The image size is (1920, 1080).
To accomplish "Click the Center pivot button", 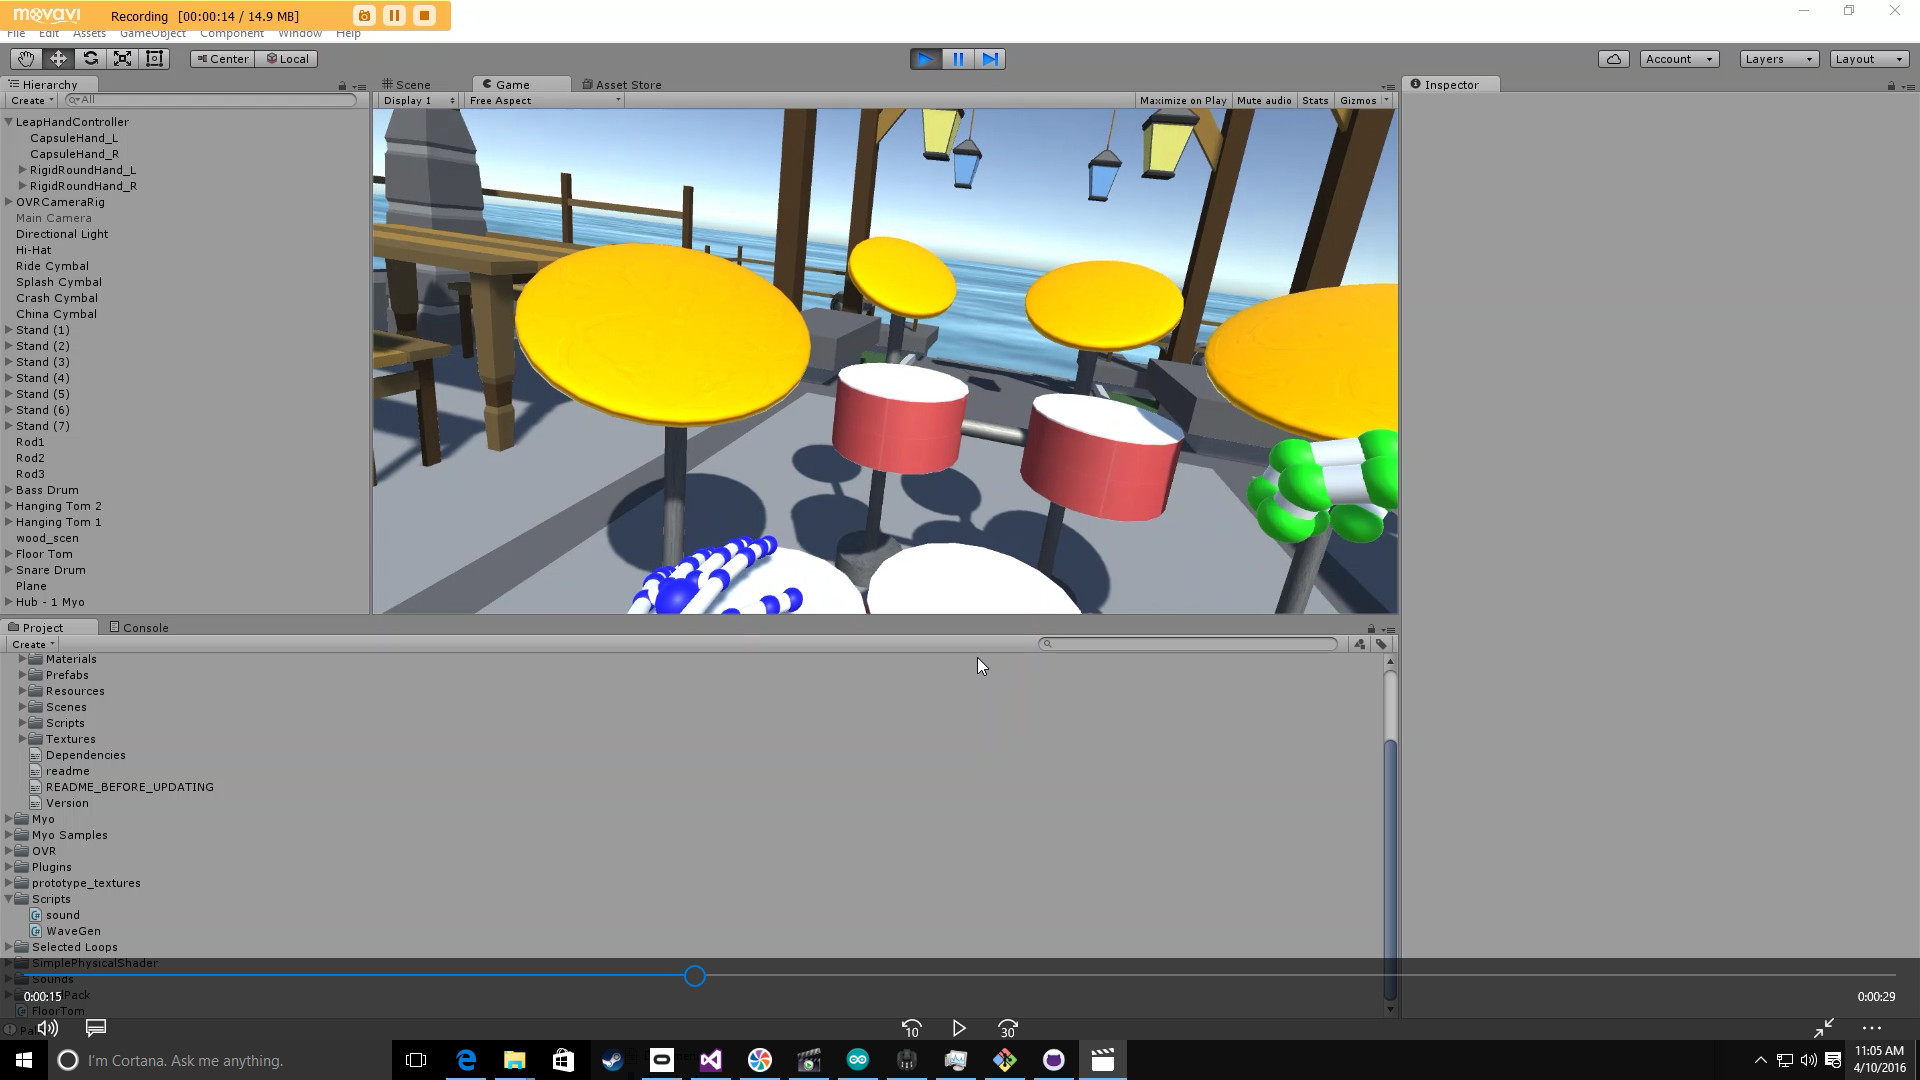I will (222, 59).
